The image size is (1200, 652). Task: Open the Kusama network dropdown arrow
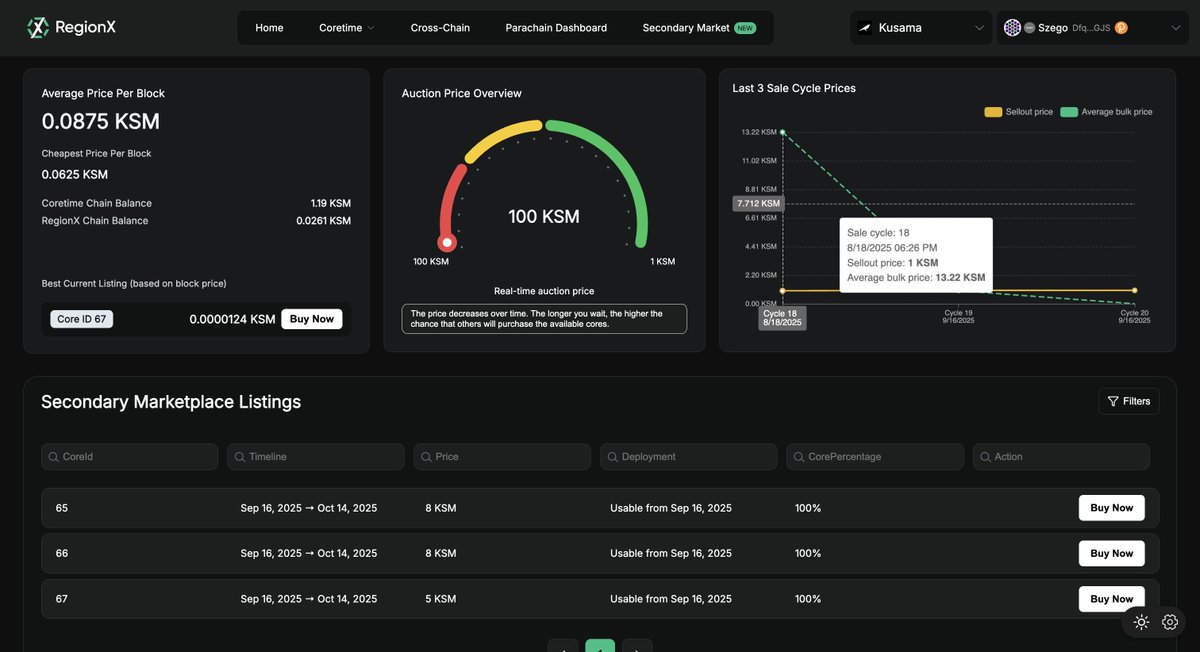click(x=979, y=28)
